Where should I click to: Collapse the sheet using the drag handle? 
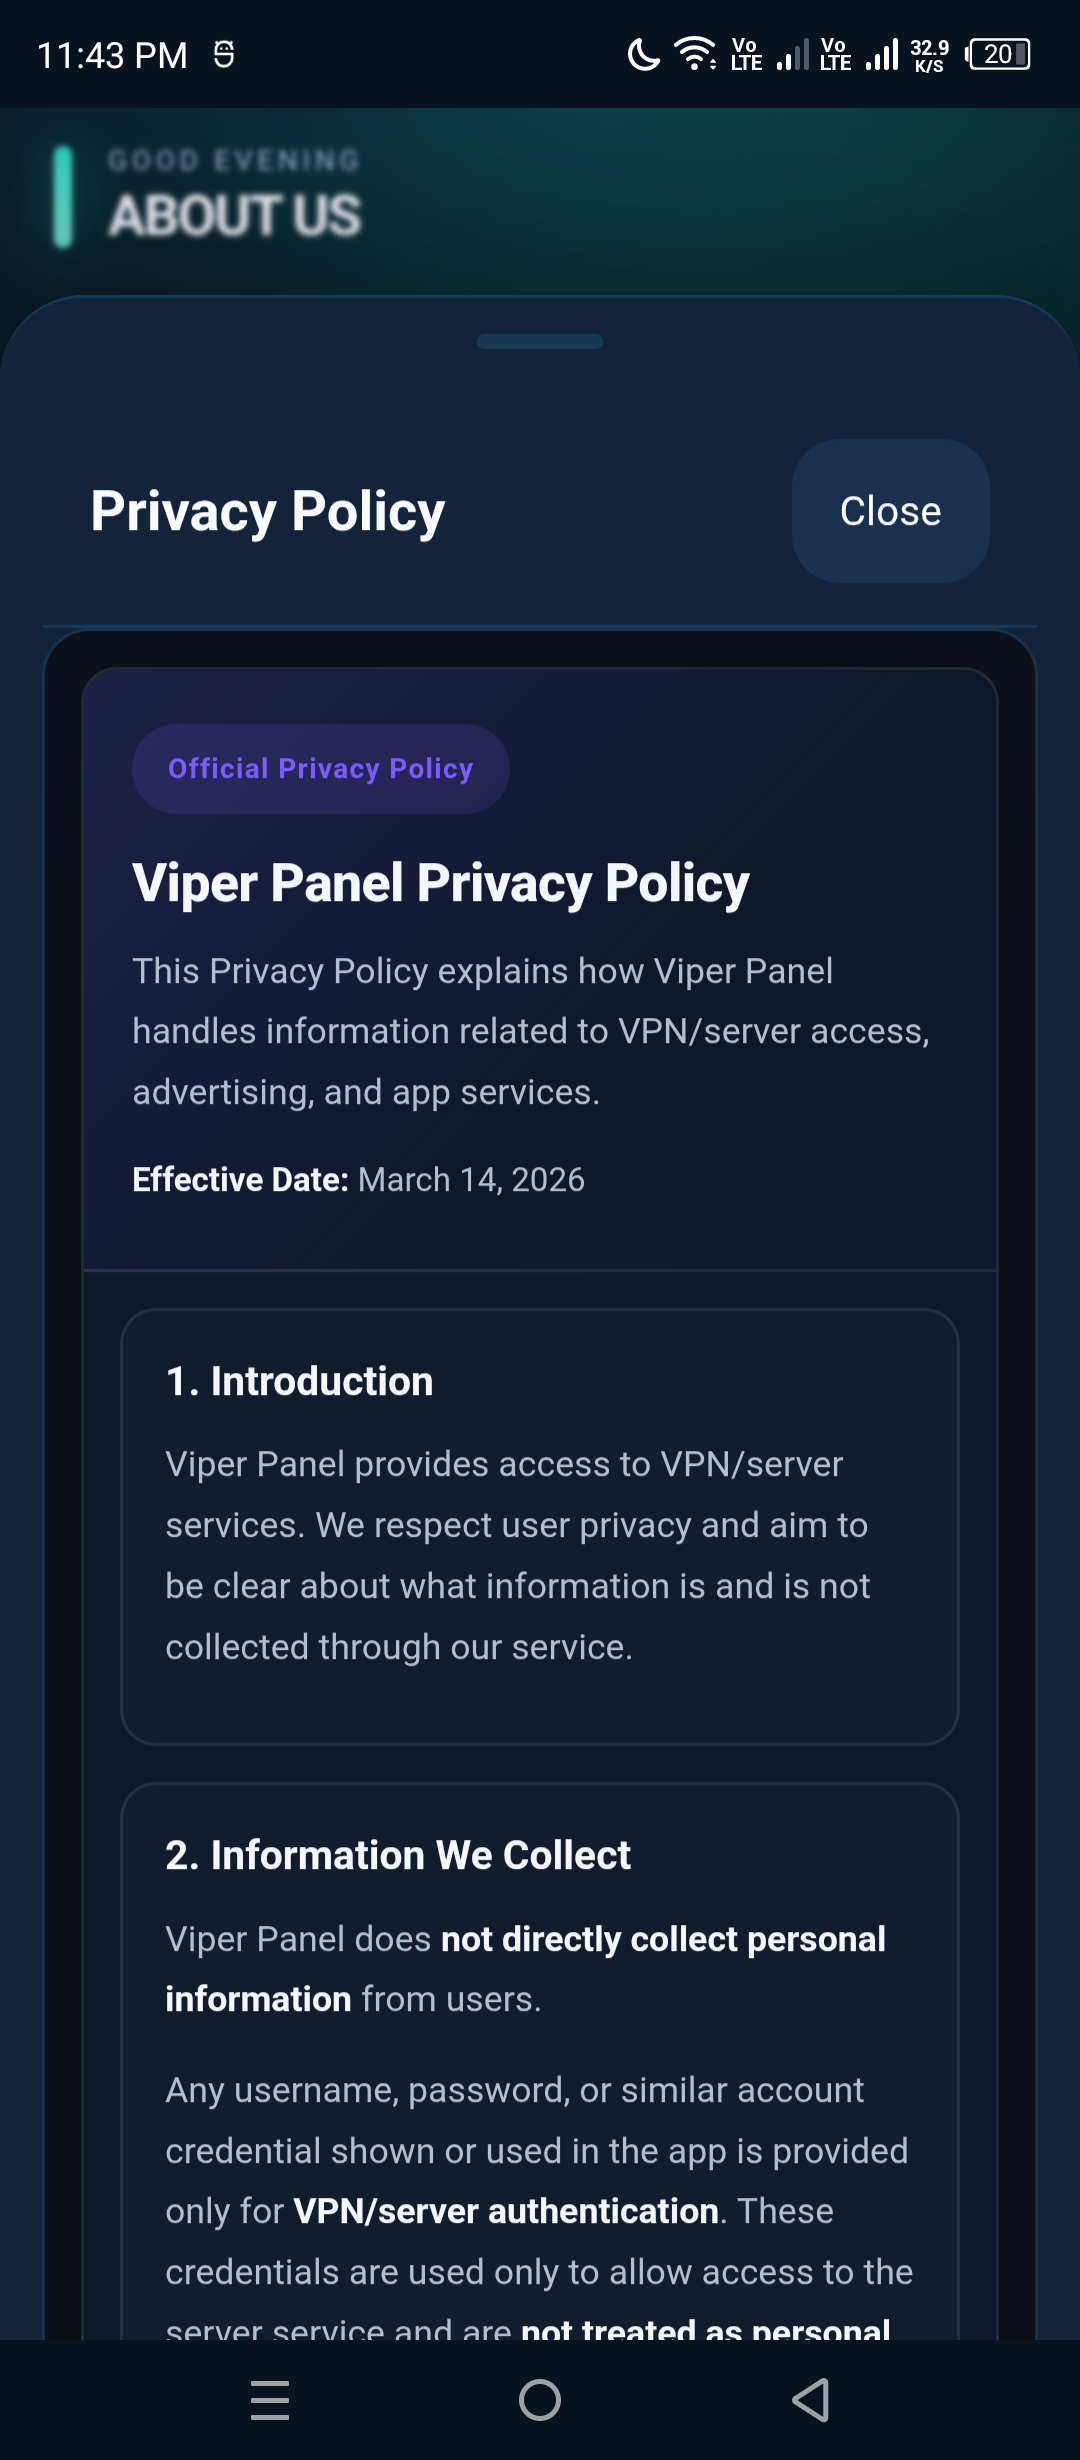click(x=540, y=342)
